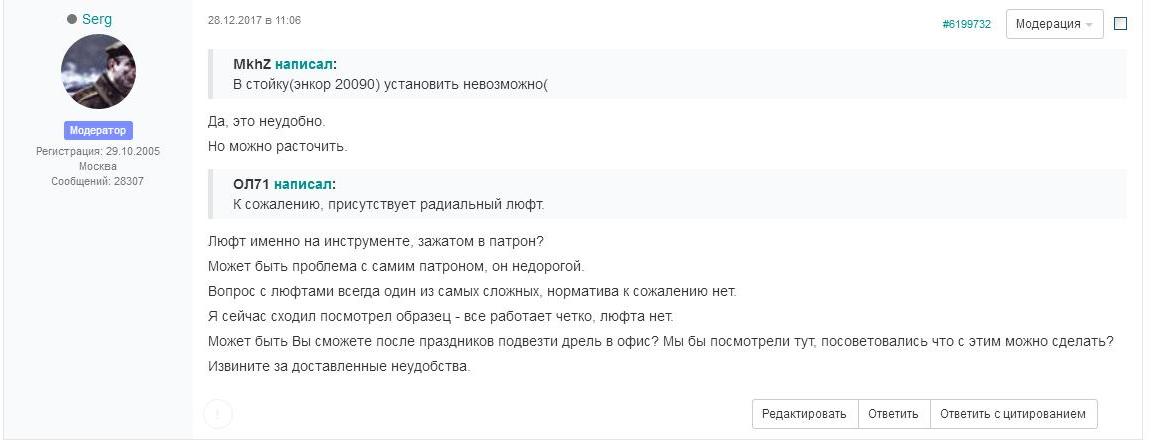The image size is (1154, 442).
Task: Click the quoted author name MkhZ
Action: point(252,64)
